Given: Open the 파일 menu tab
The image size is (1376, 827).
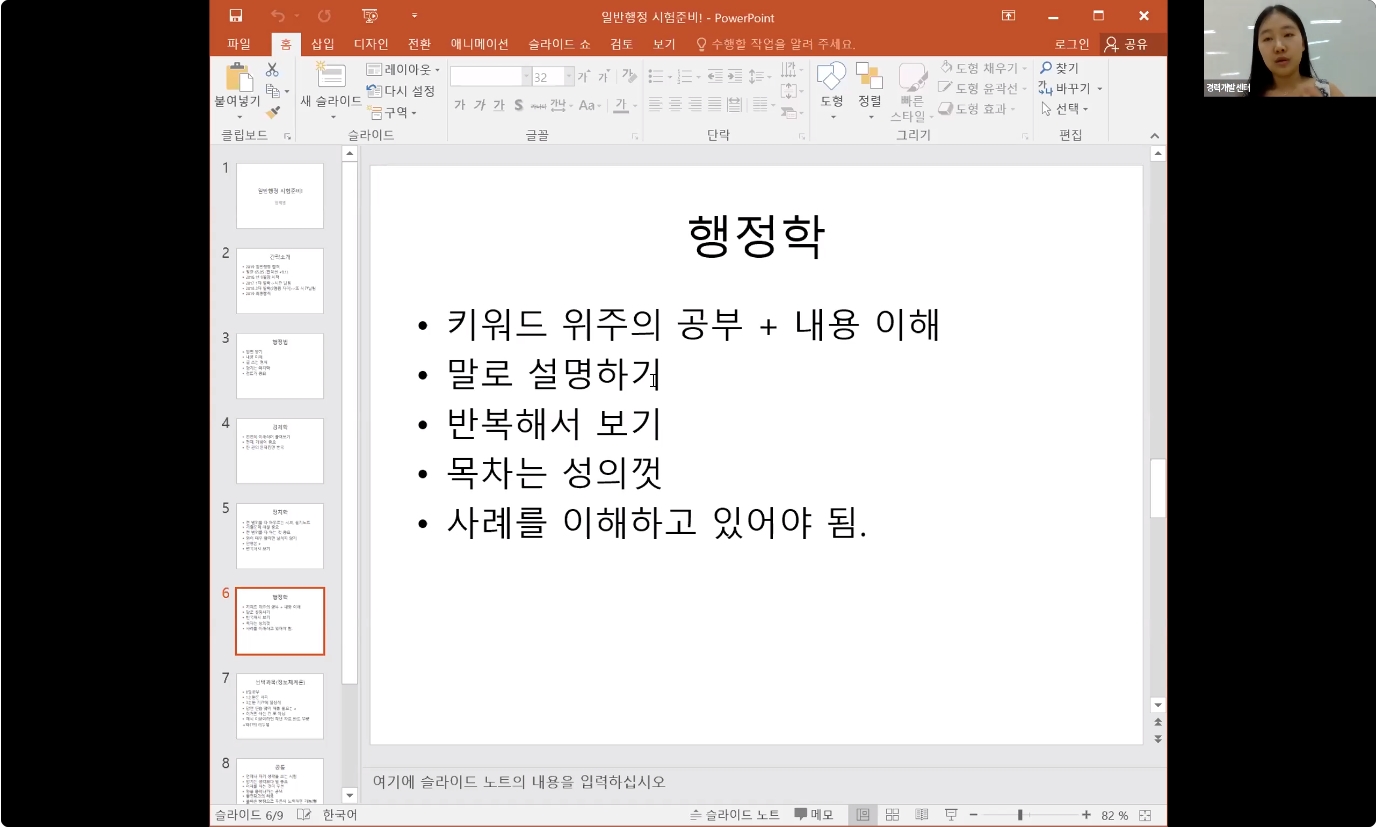Looking at the screenshot, I should pyautogui.click(x=239, y=44).
